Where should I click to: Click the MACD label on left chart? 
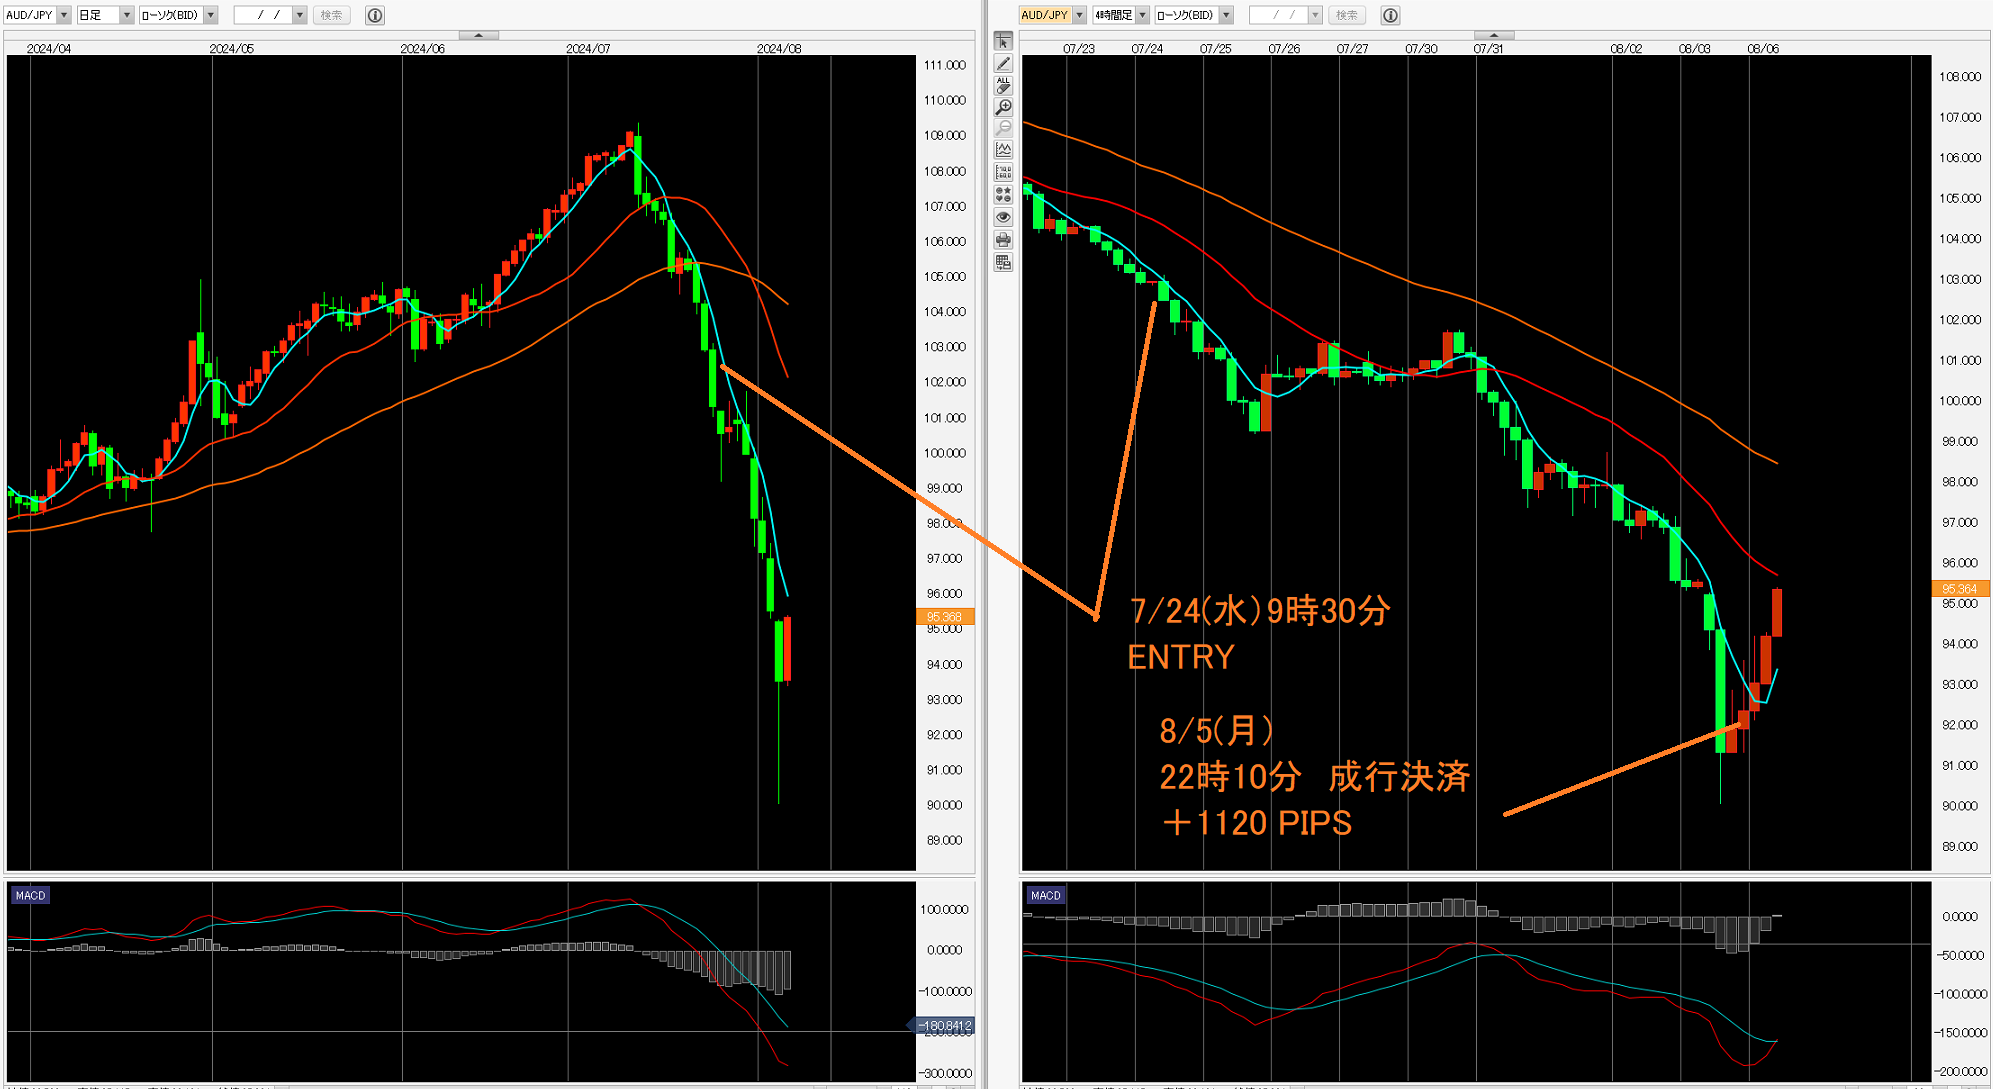pyautogui.click(x=30, y=895)
